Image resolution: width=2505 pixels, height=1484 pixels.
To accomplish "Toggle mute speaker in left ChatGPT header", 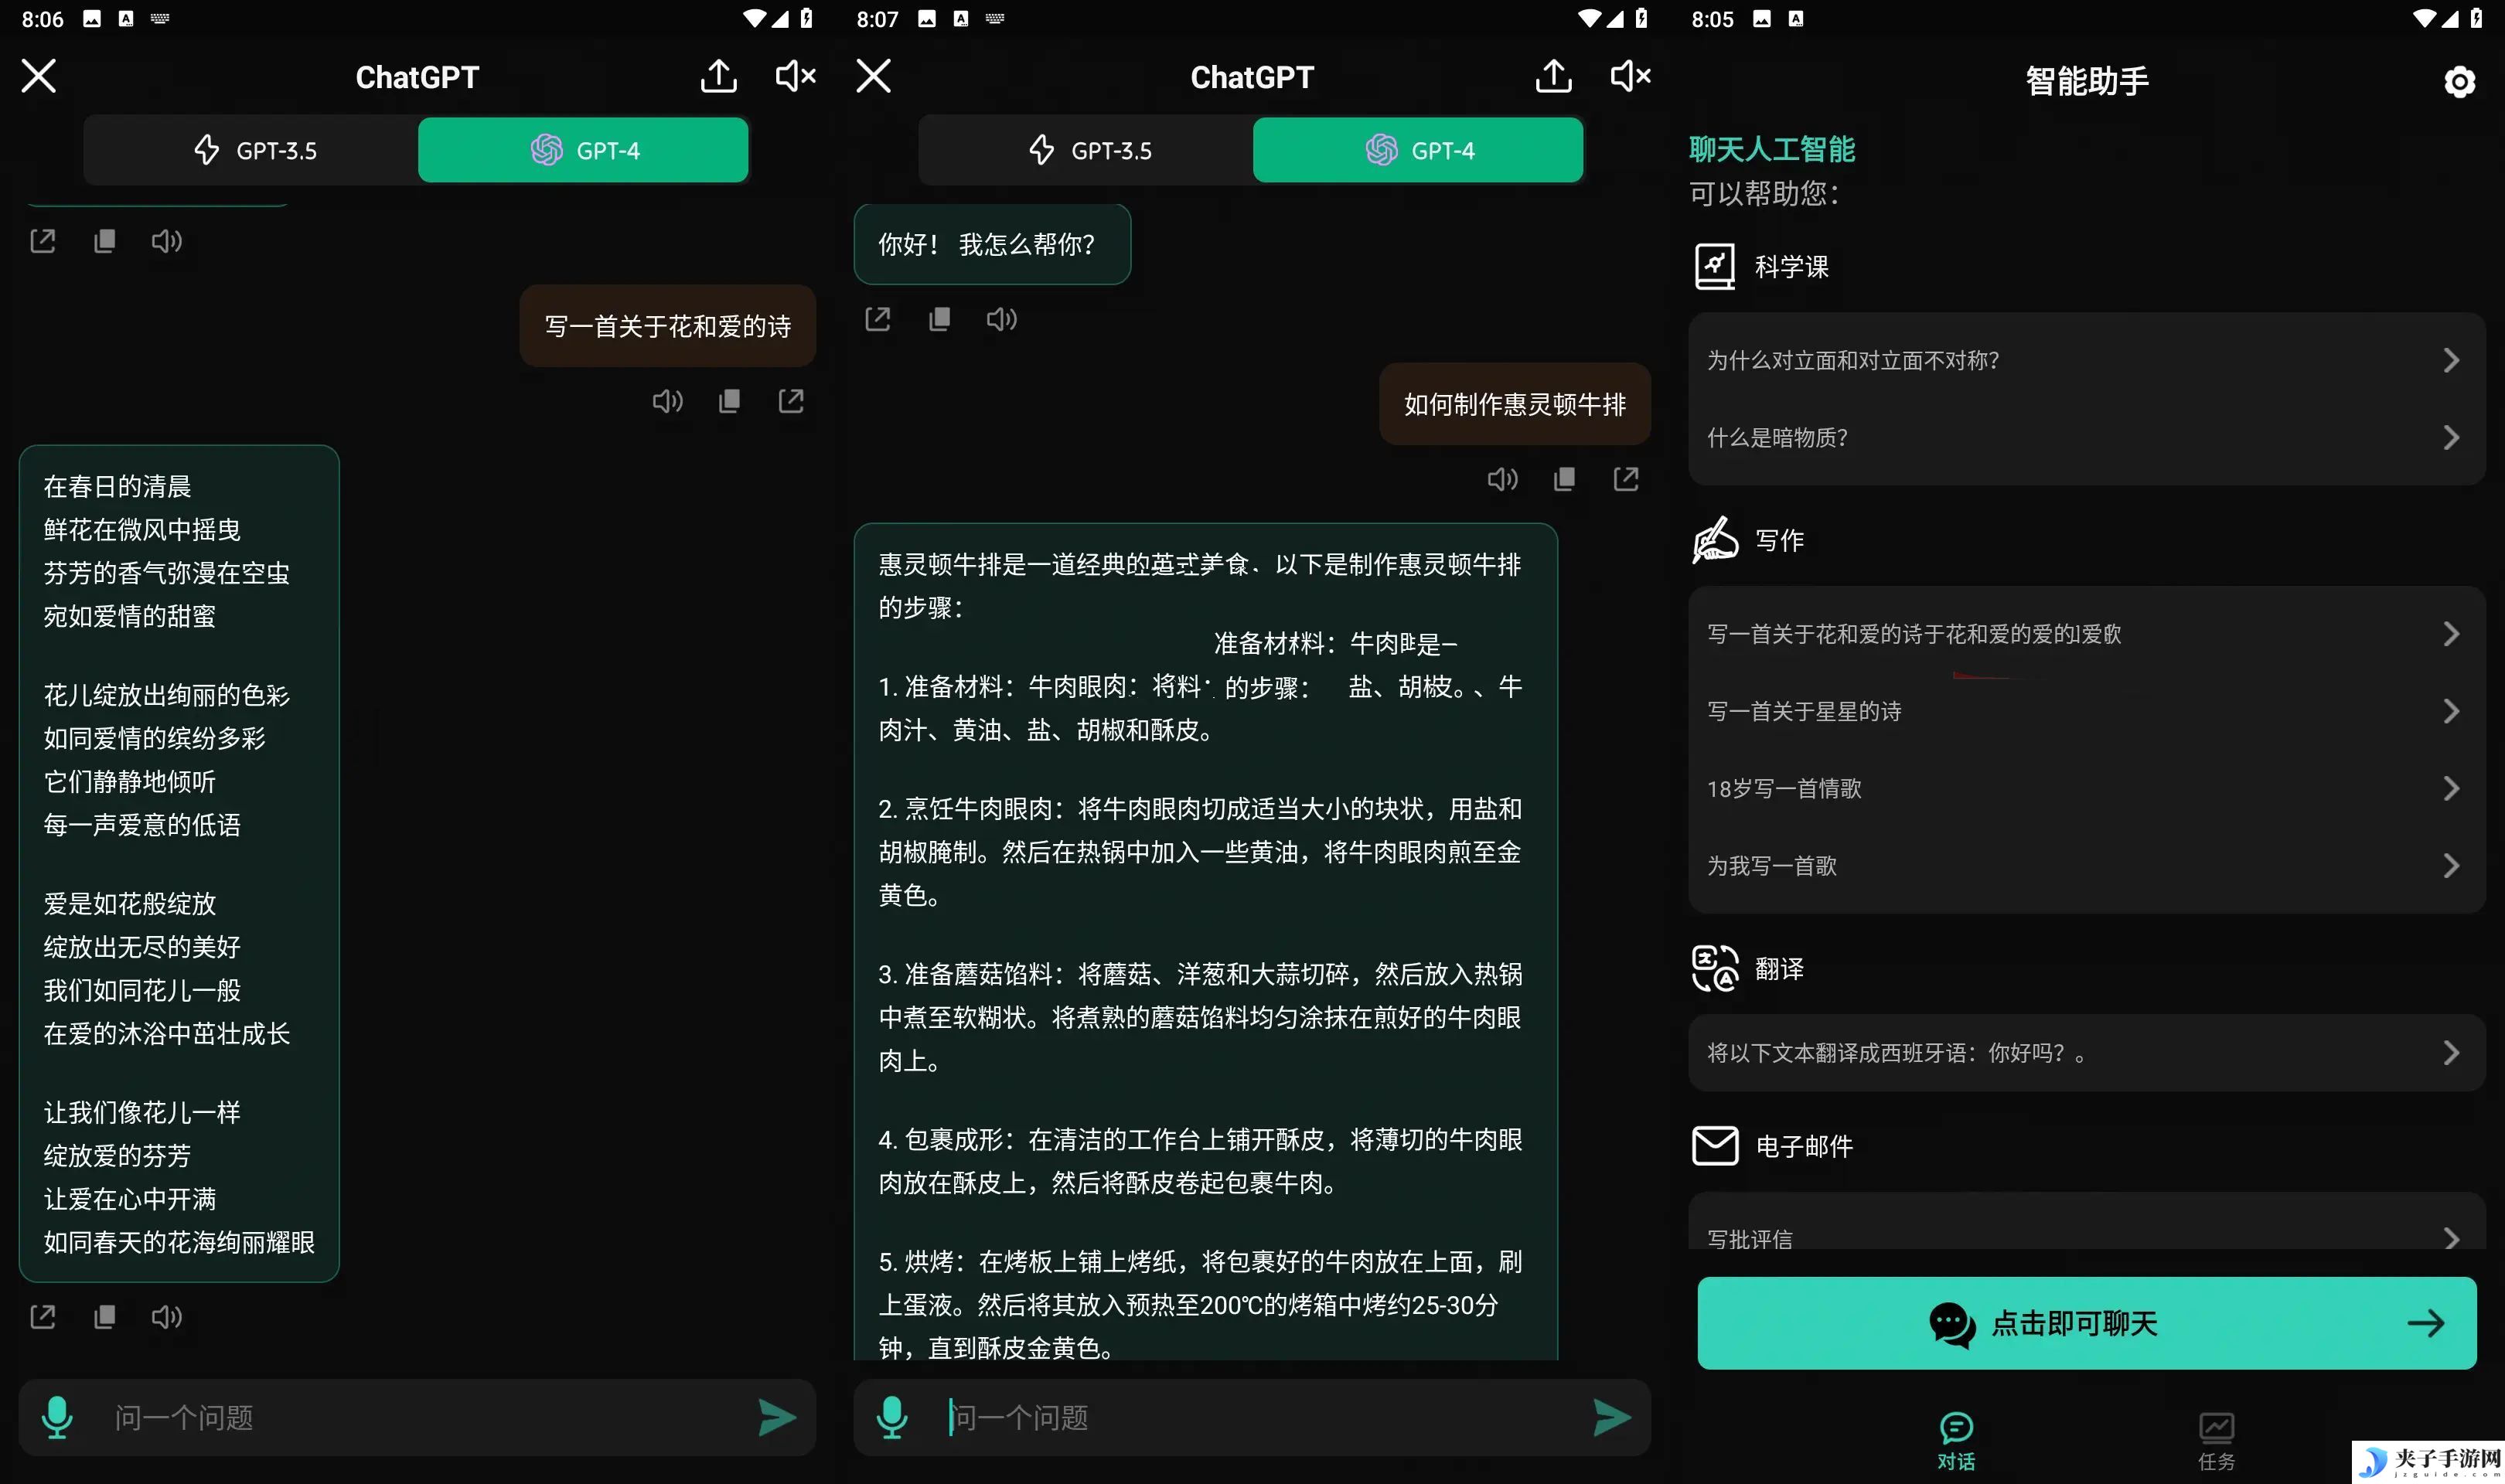I will tap(796, 76).
